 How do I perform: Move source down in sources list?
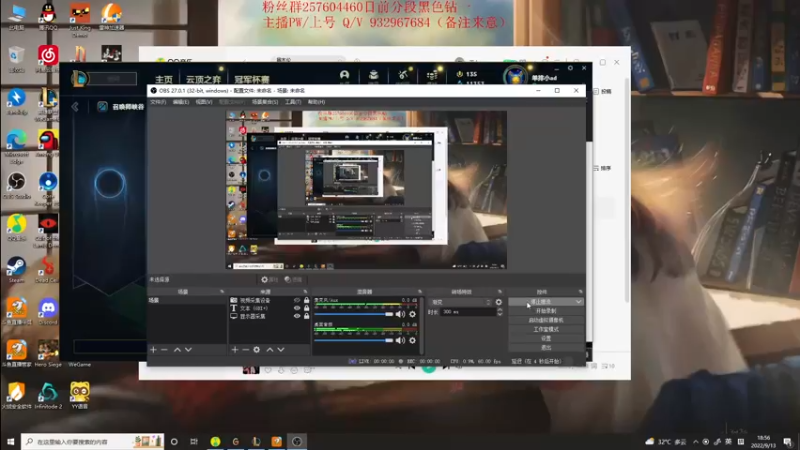(281, 349)
